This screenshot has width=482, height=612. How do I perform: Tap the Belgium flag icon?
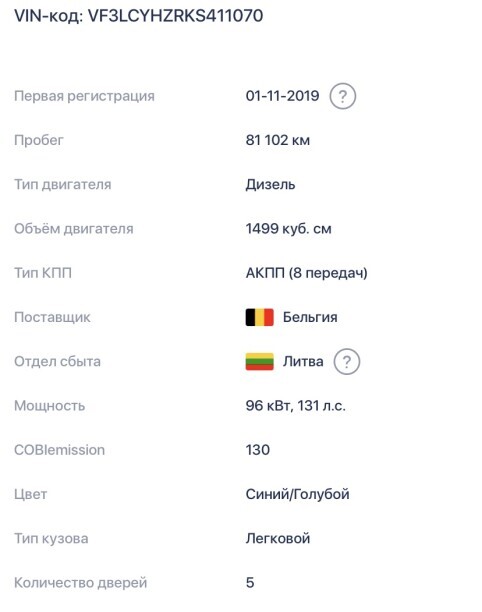coord(260,317)
